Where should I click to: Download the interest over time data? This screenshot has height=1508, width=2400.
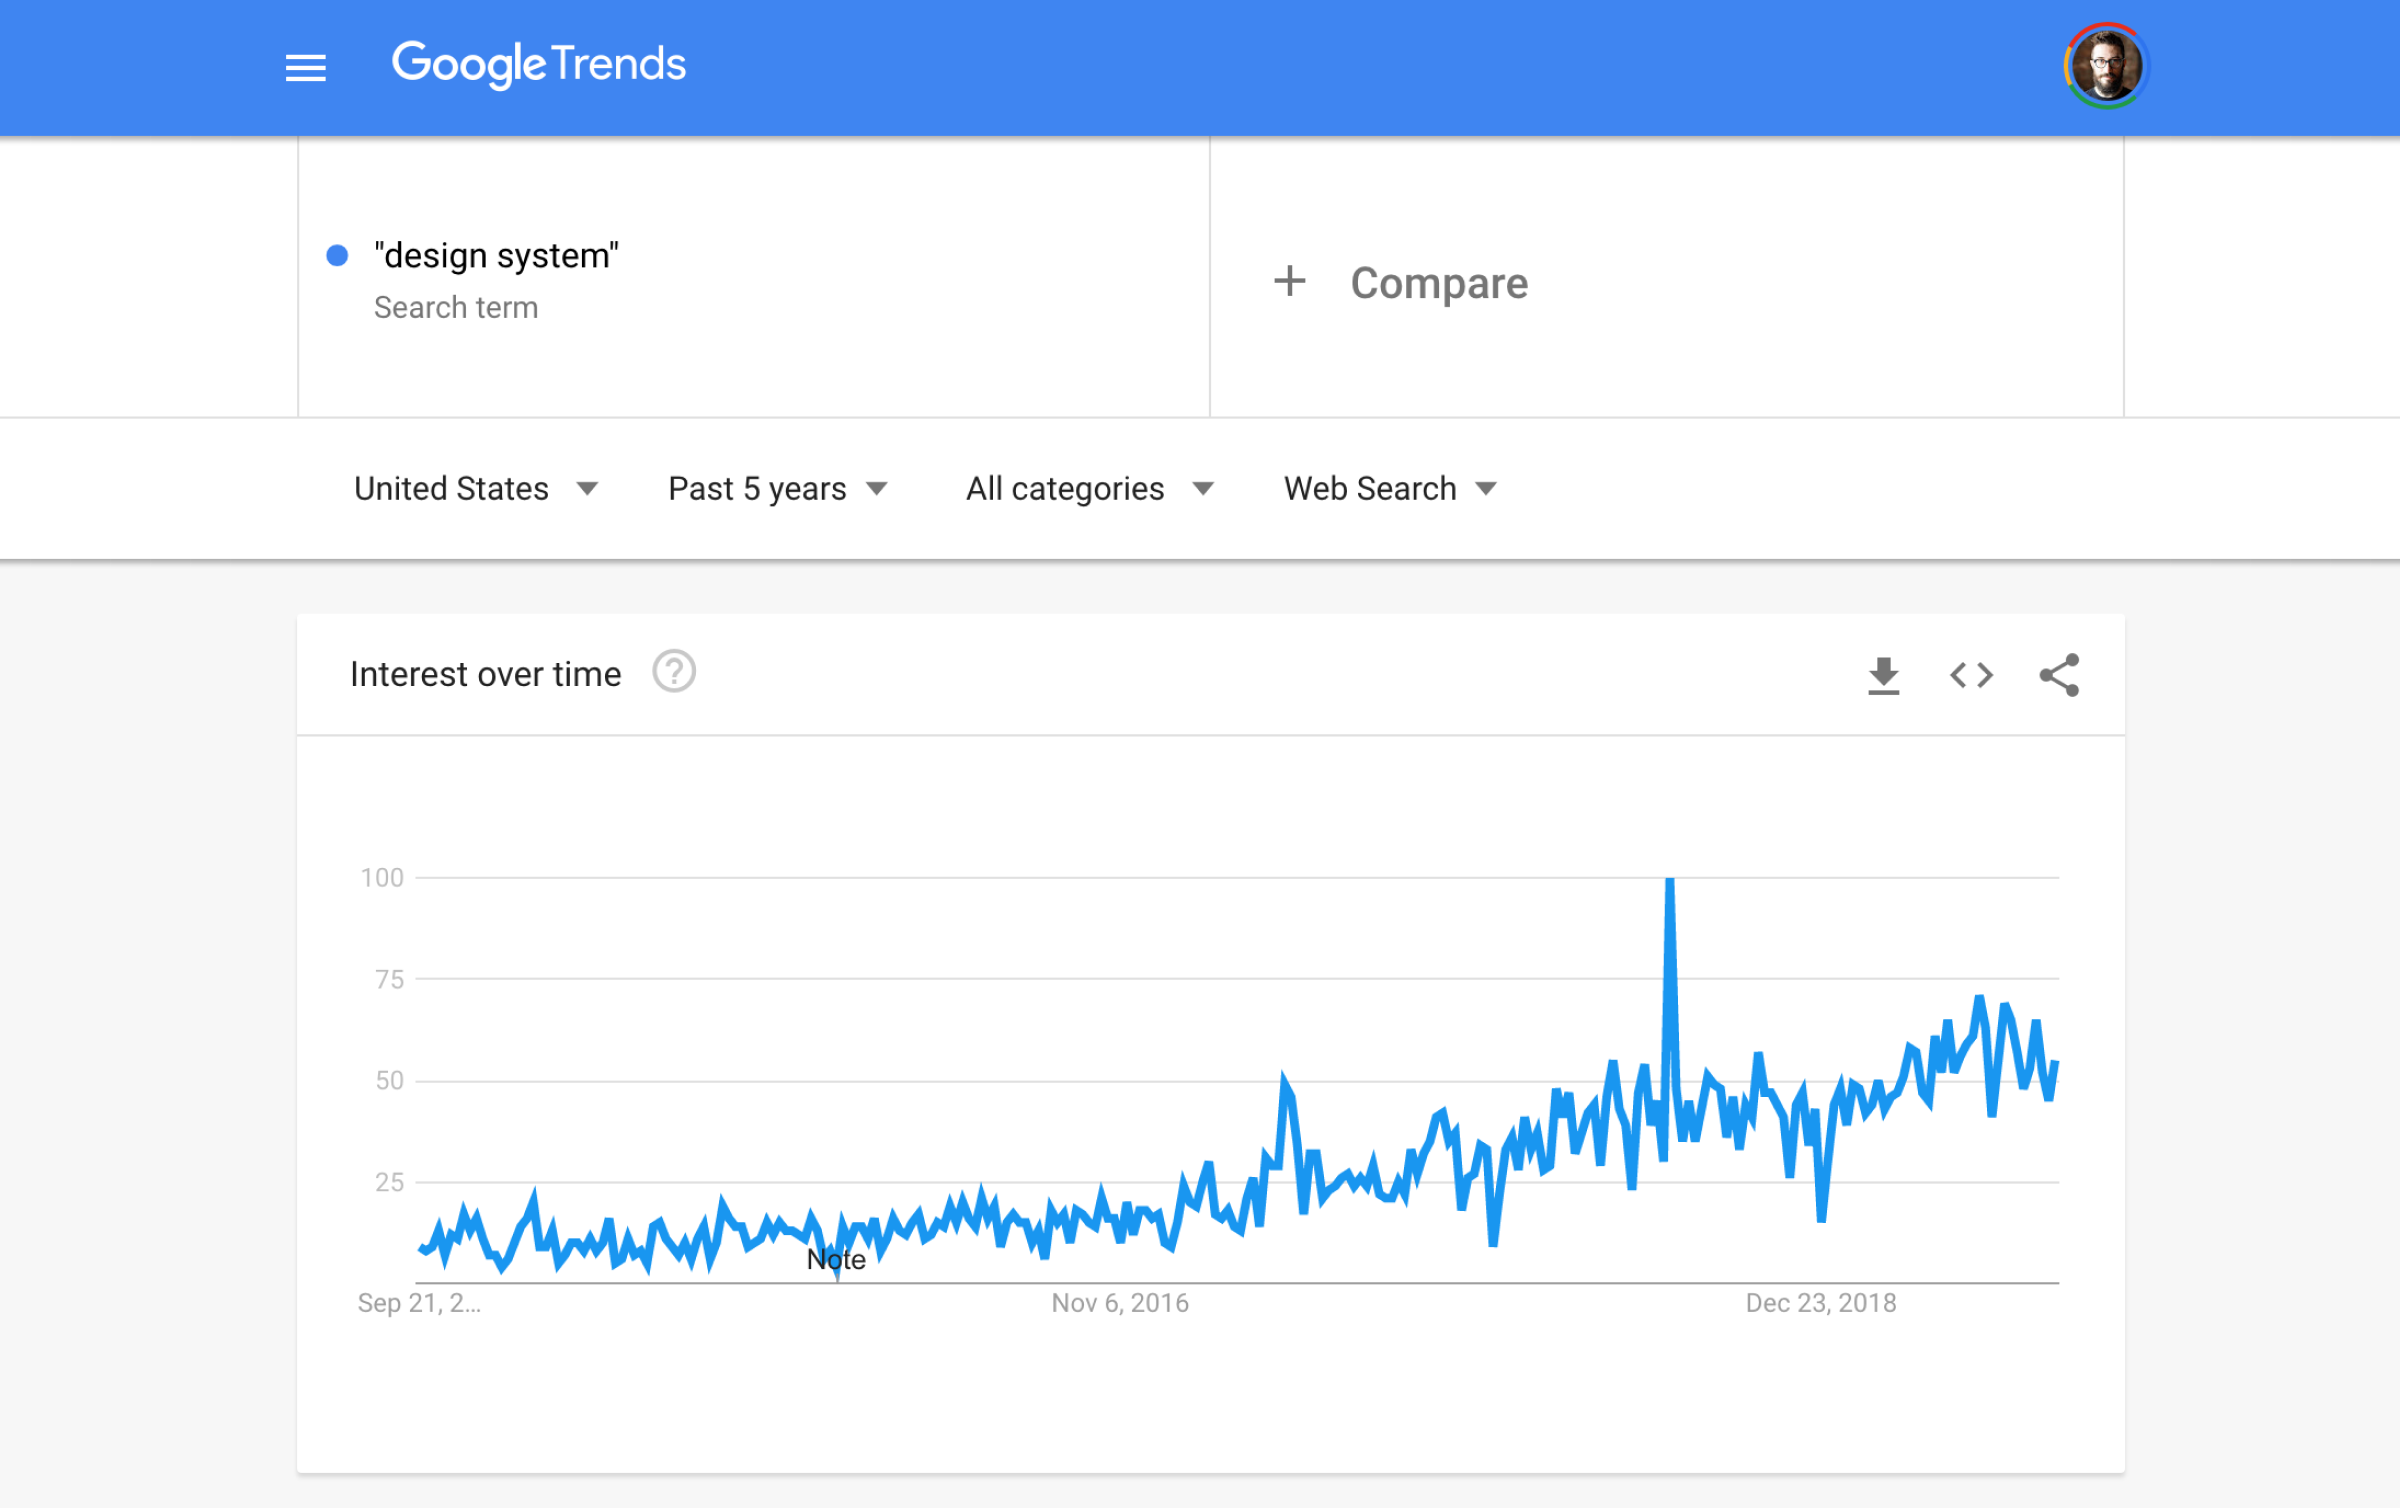[1884, 675]
